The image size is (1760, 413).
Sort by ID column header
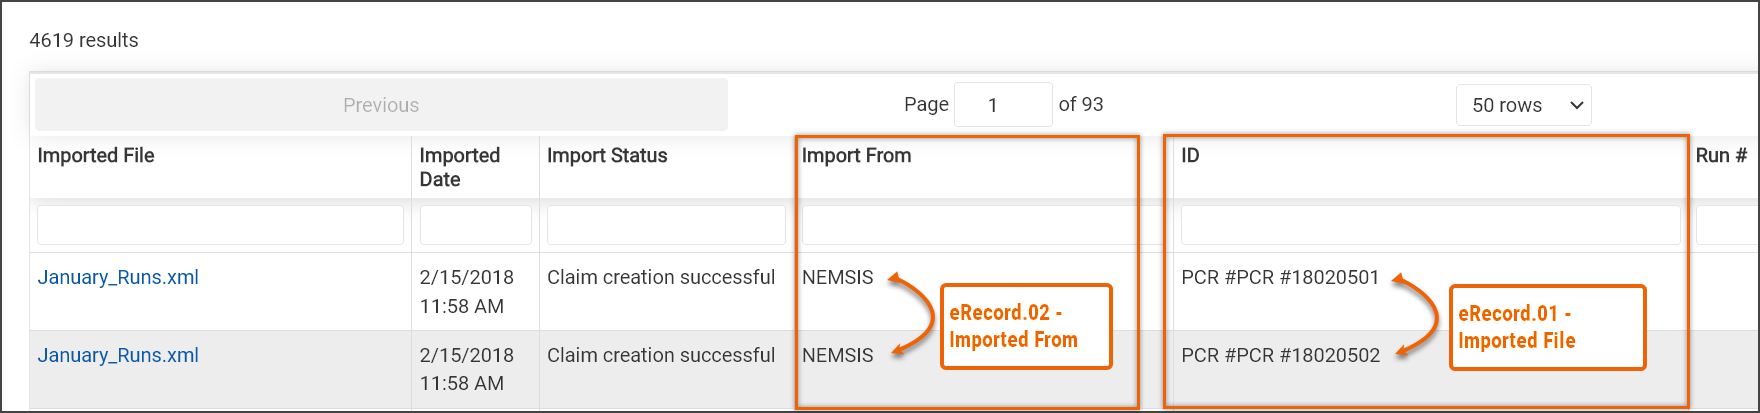[x=1190, y=156]
